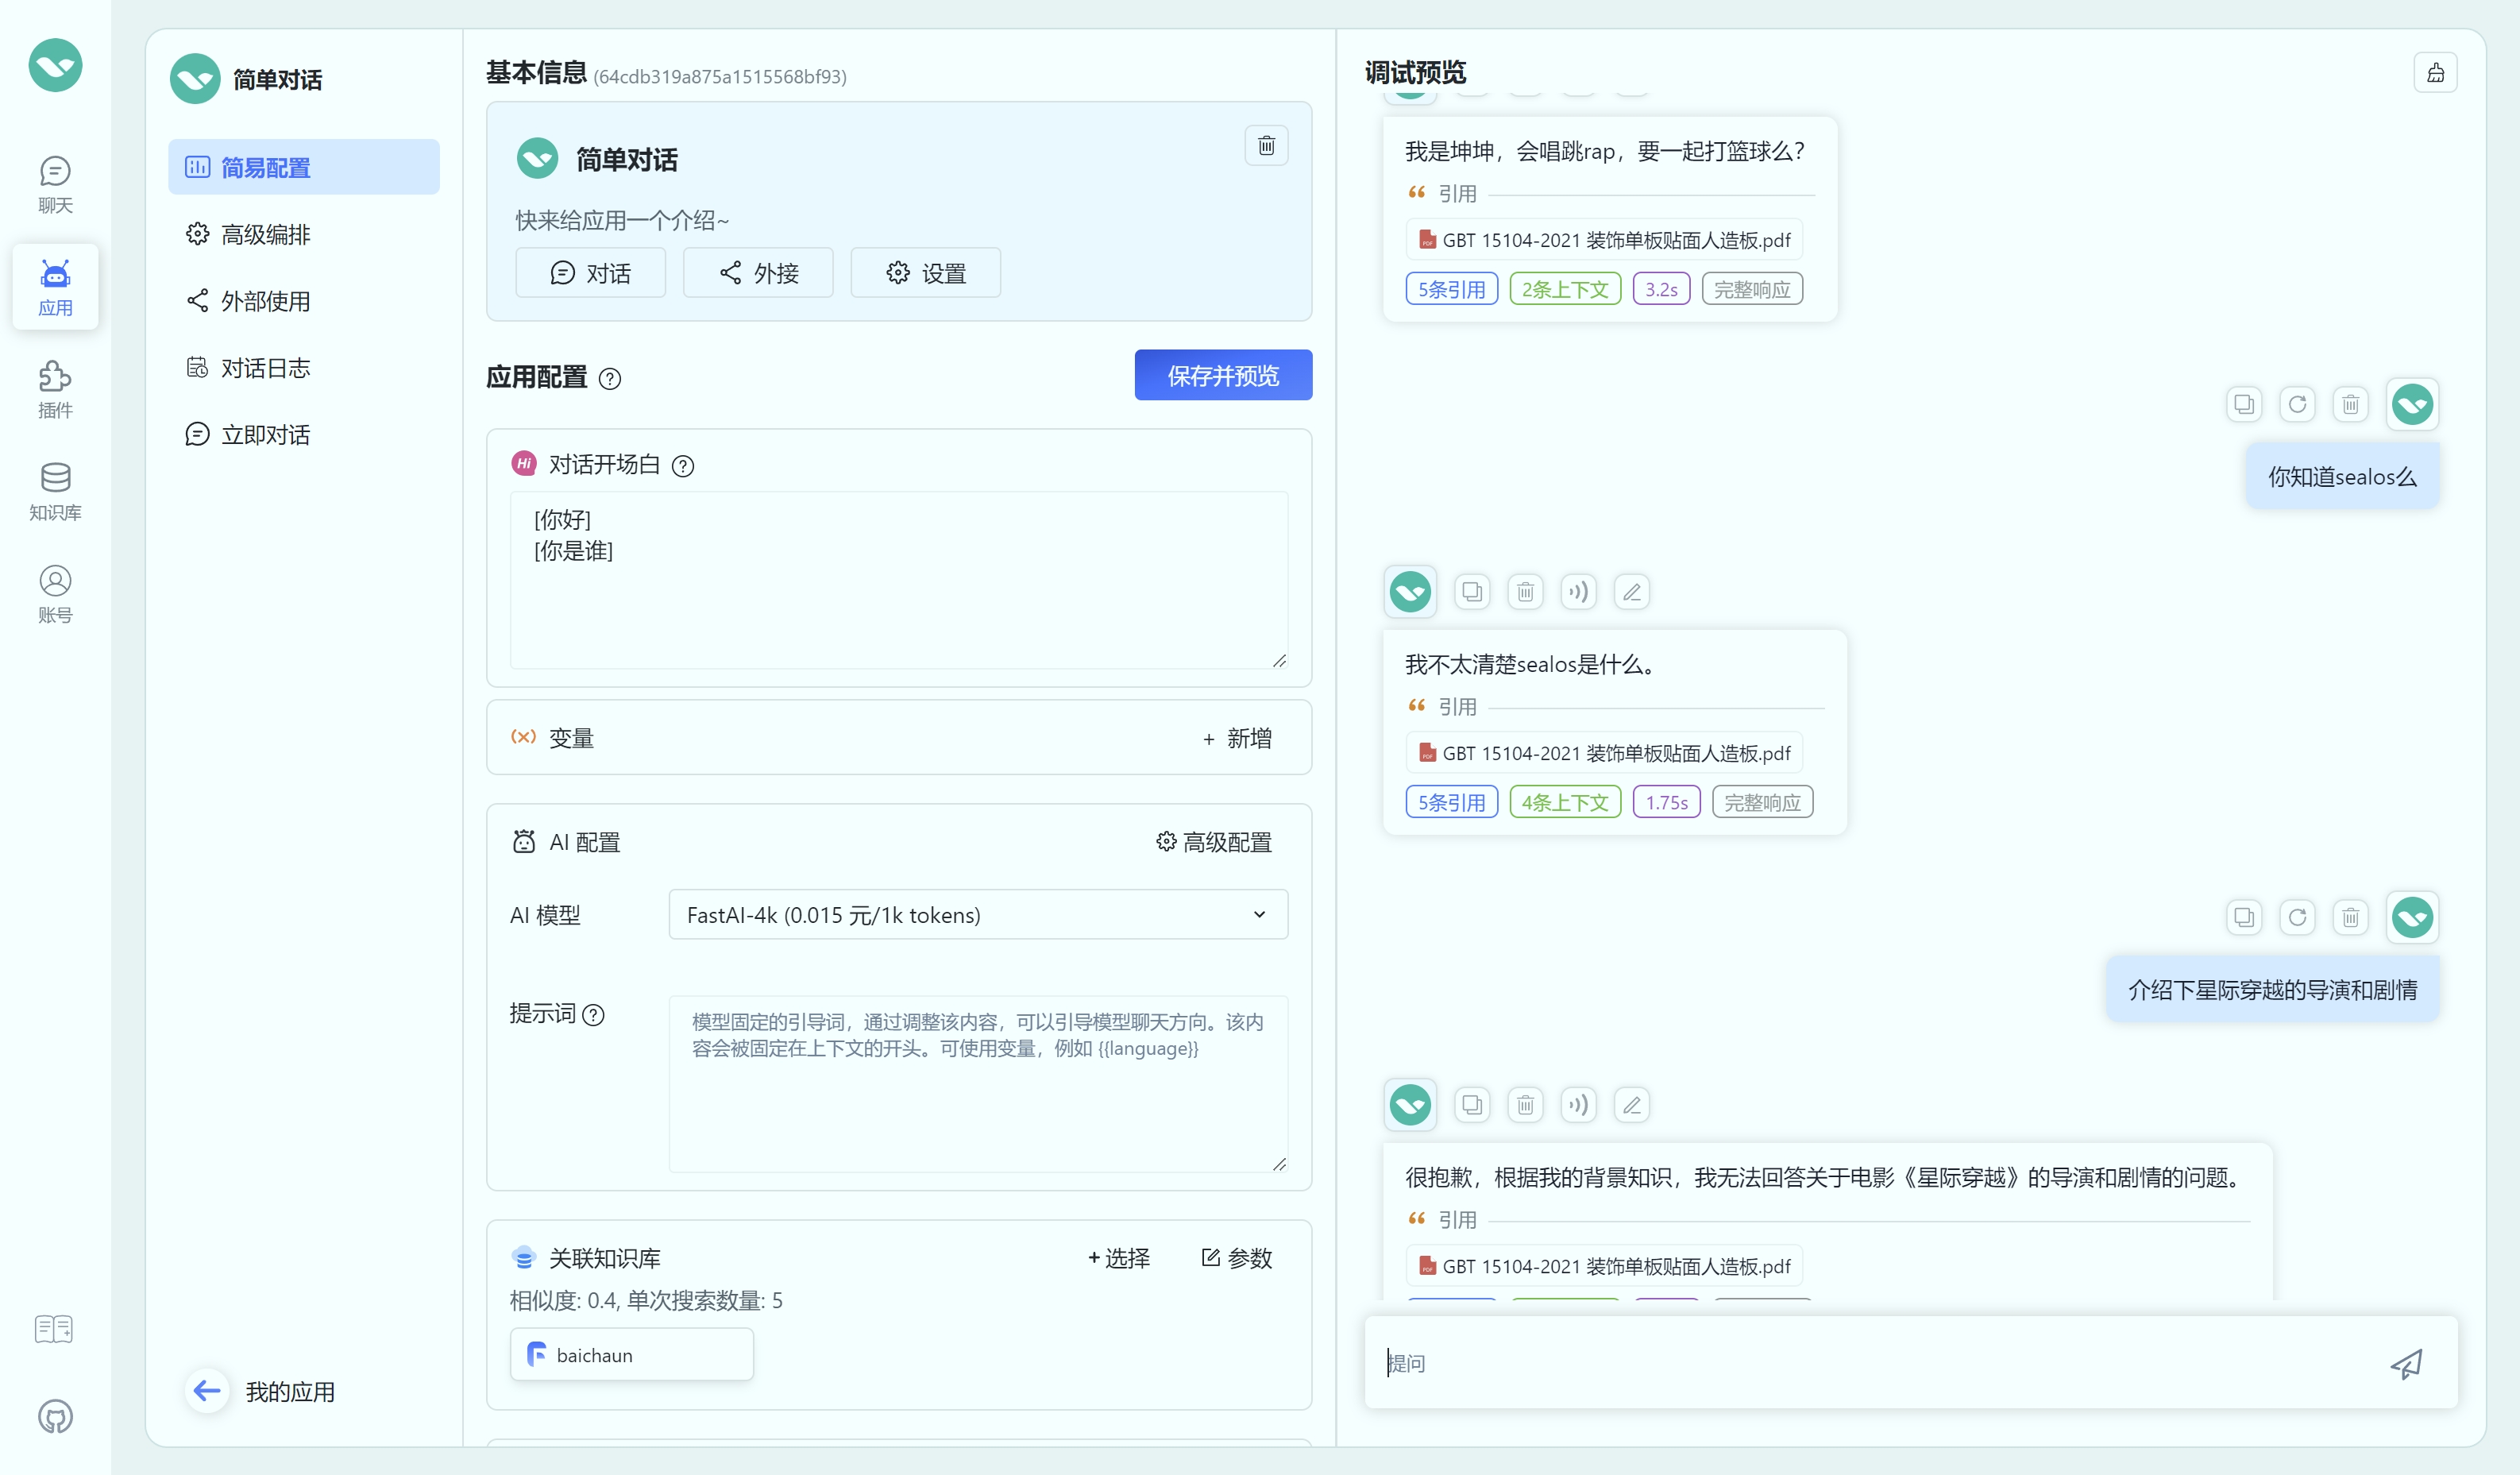The height and width of the screenshot is (1475, 2520).
Task: Click help icon next to 对话开场白
Action: tap(683, 466)
